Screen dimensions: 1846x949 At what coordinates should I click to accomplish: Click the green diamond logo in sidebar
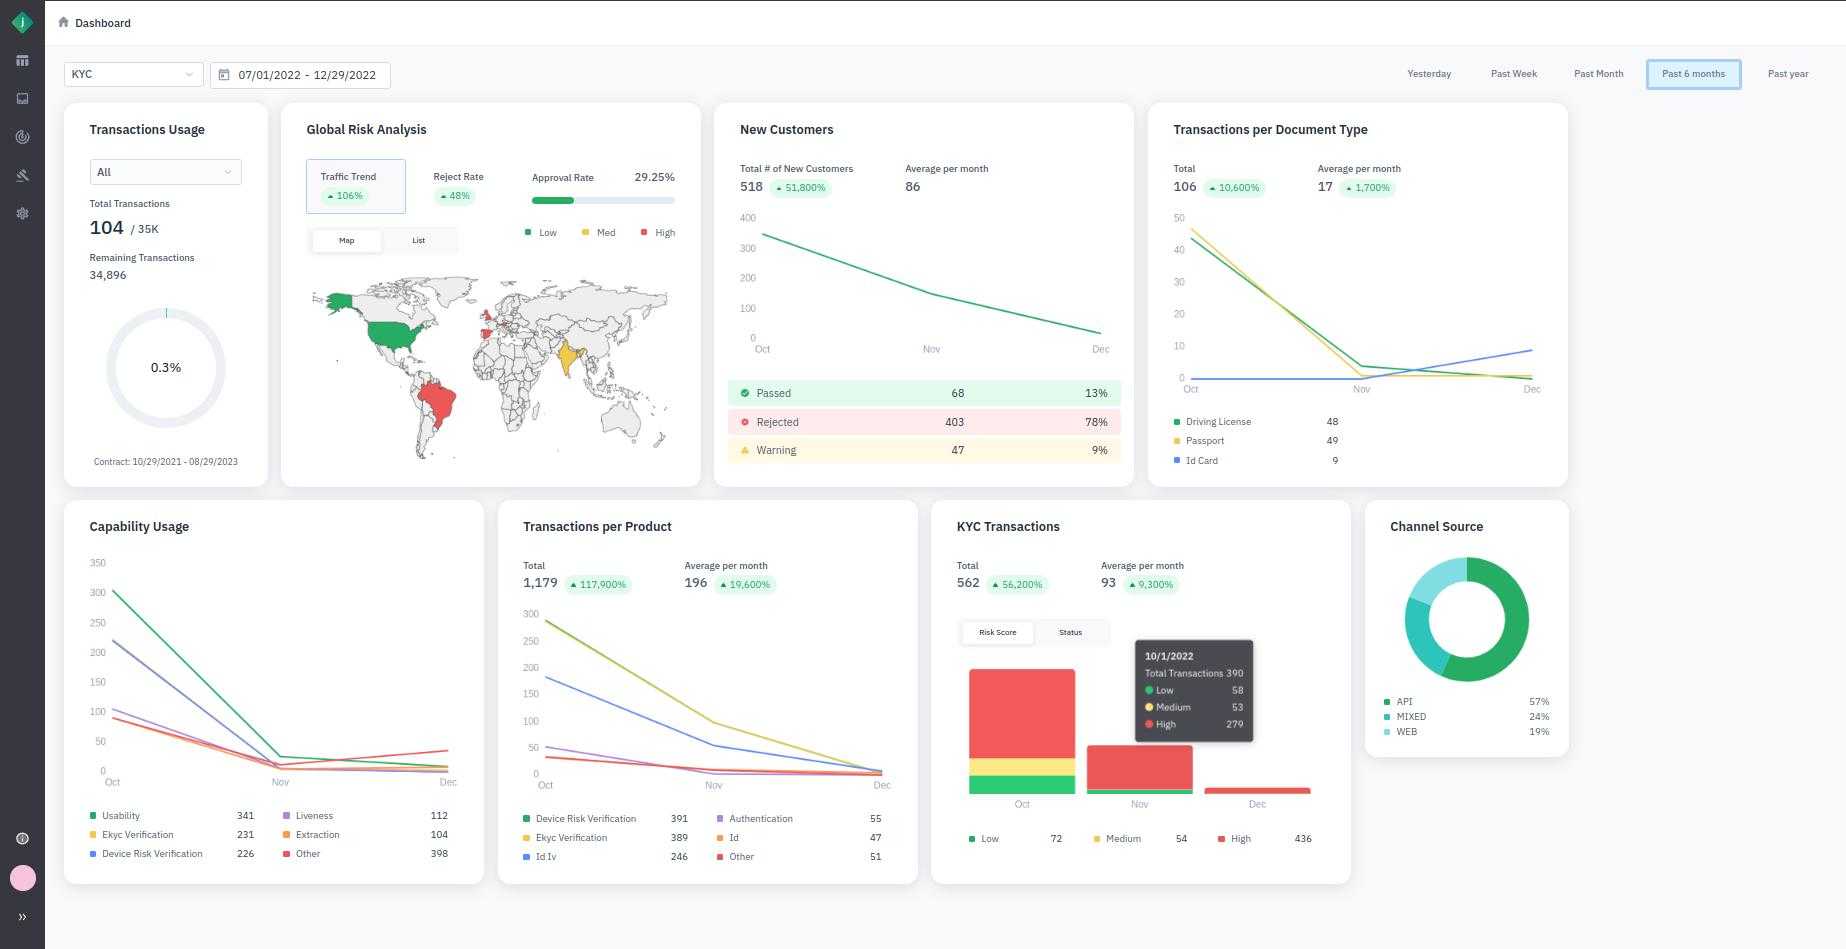click(22, 22)
